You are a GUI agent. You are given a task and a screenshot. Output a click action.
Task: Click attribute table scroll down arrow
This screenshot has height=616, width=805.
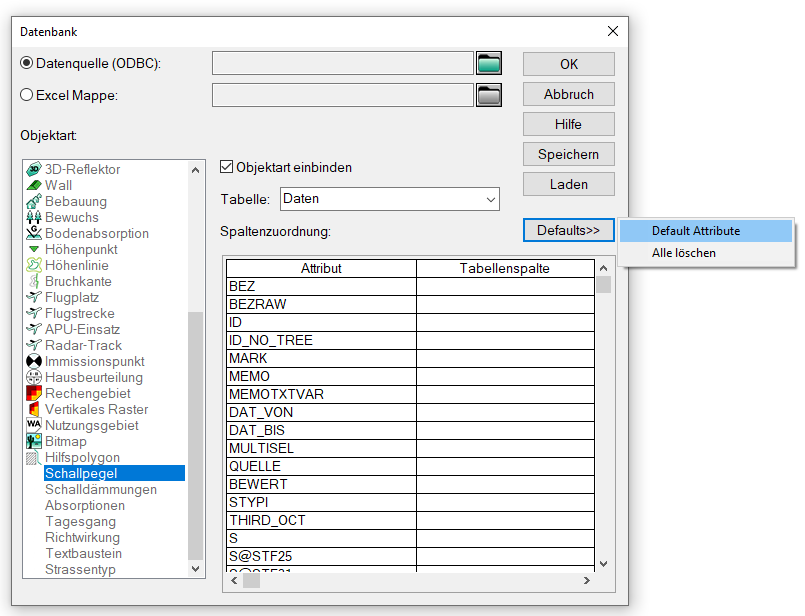[604, 564]
